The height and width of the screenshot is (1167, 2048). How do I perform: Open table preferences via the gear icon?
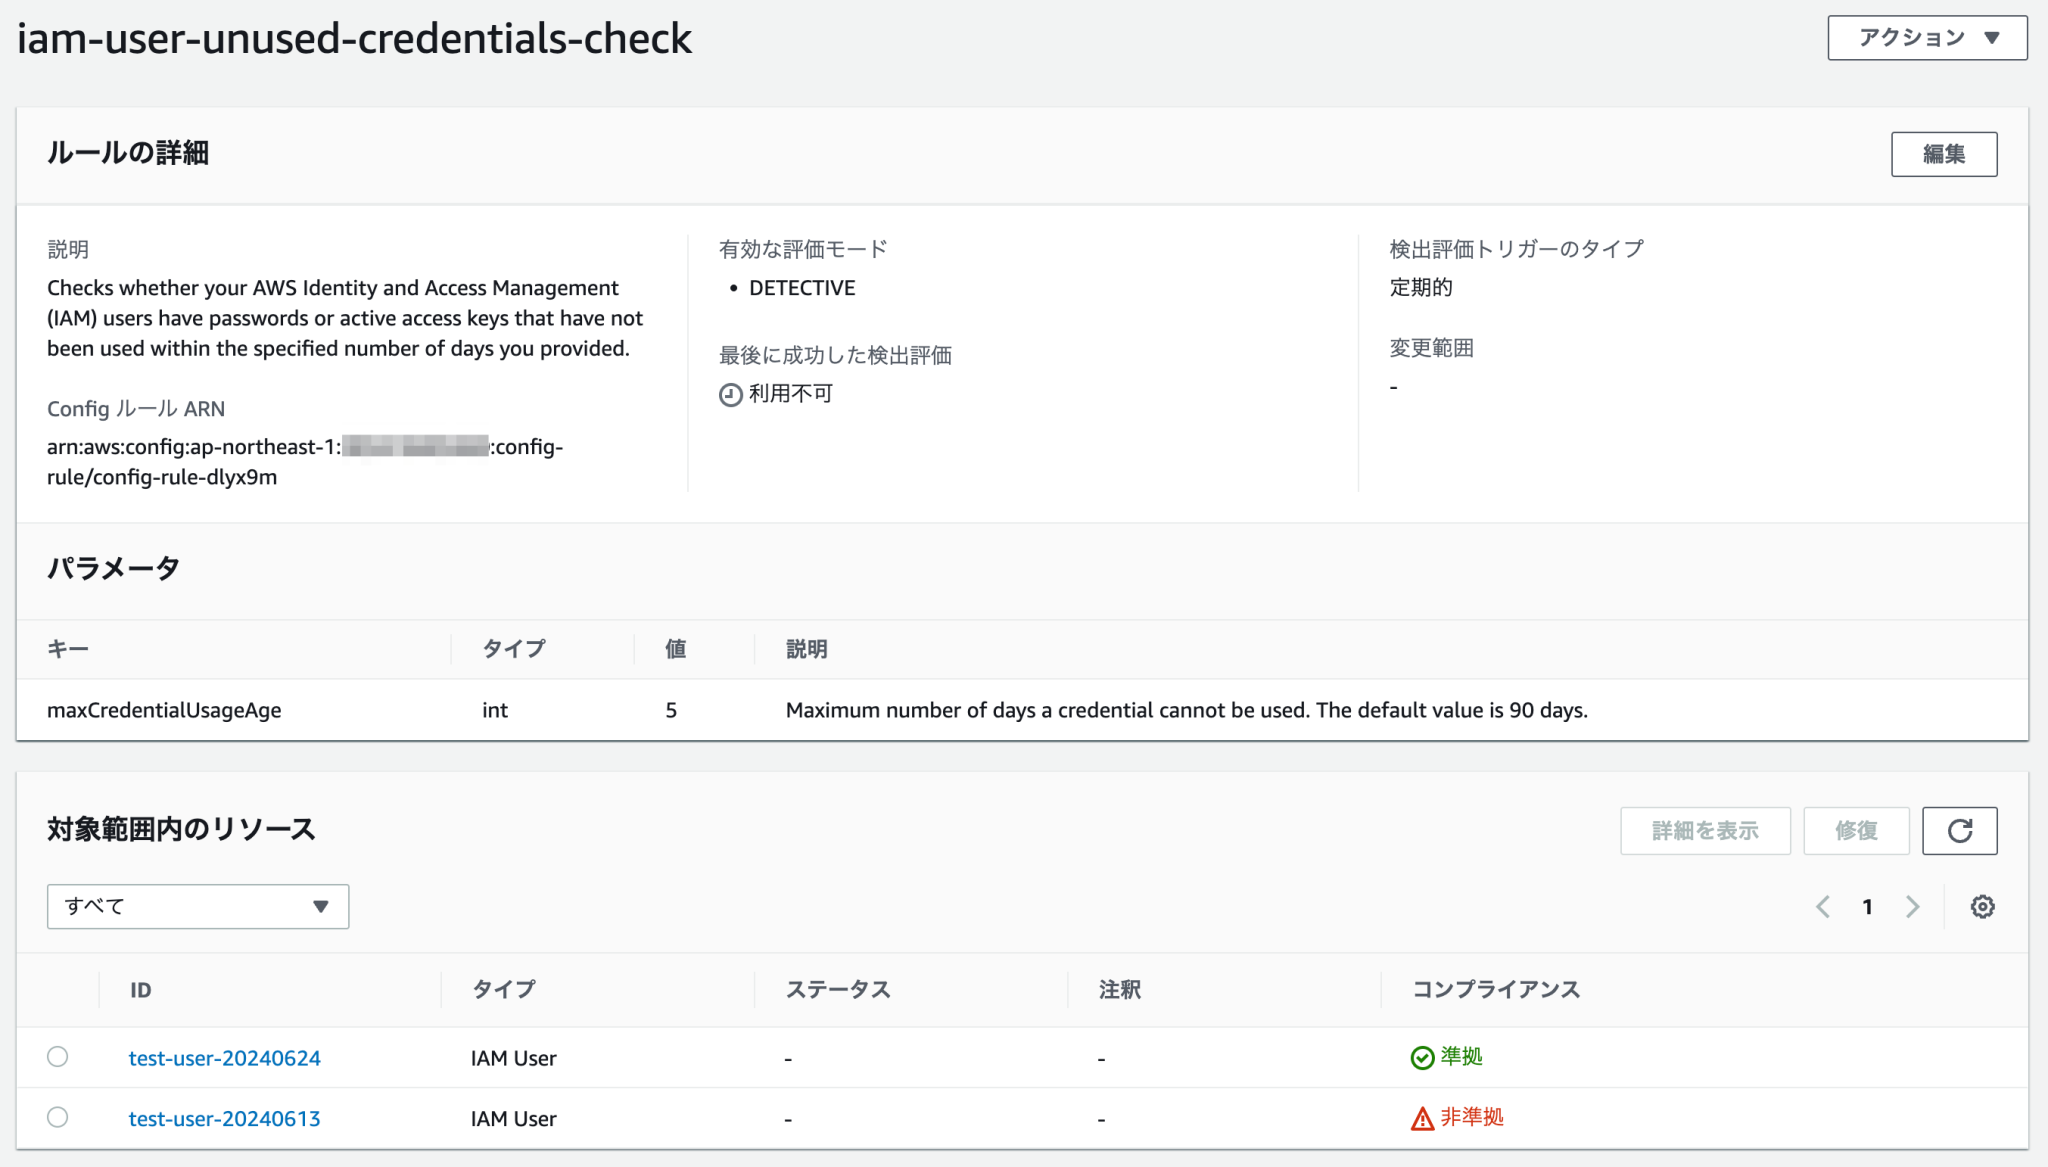tap(1981, 906)
